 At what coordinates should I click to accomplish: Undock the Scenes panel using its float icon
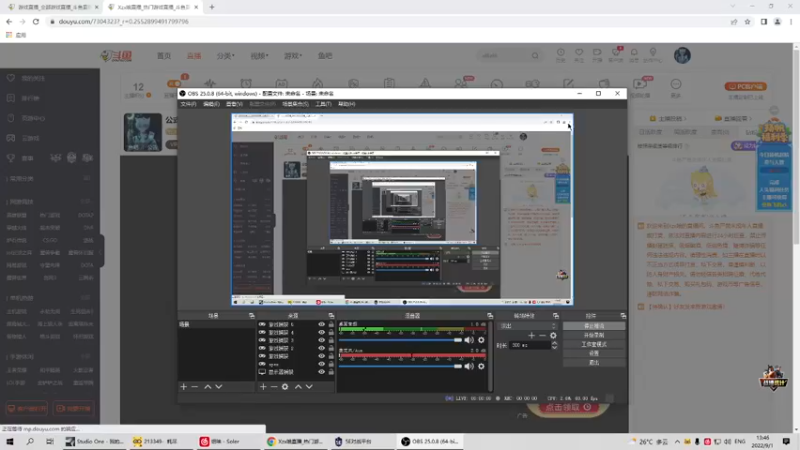pos(252,316)
